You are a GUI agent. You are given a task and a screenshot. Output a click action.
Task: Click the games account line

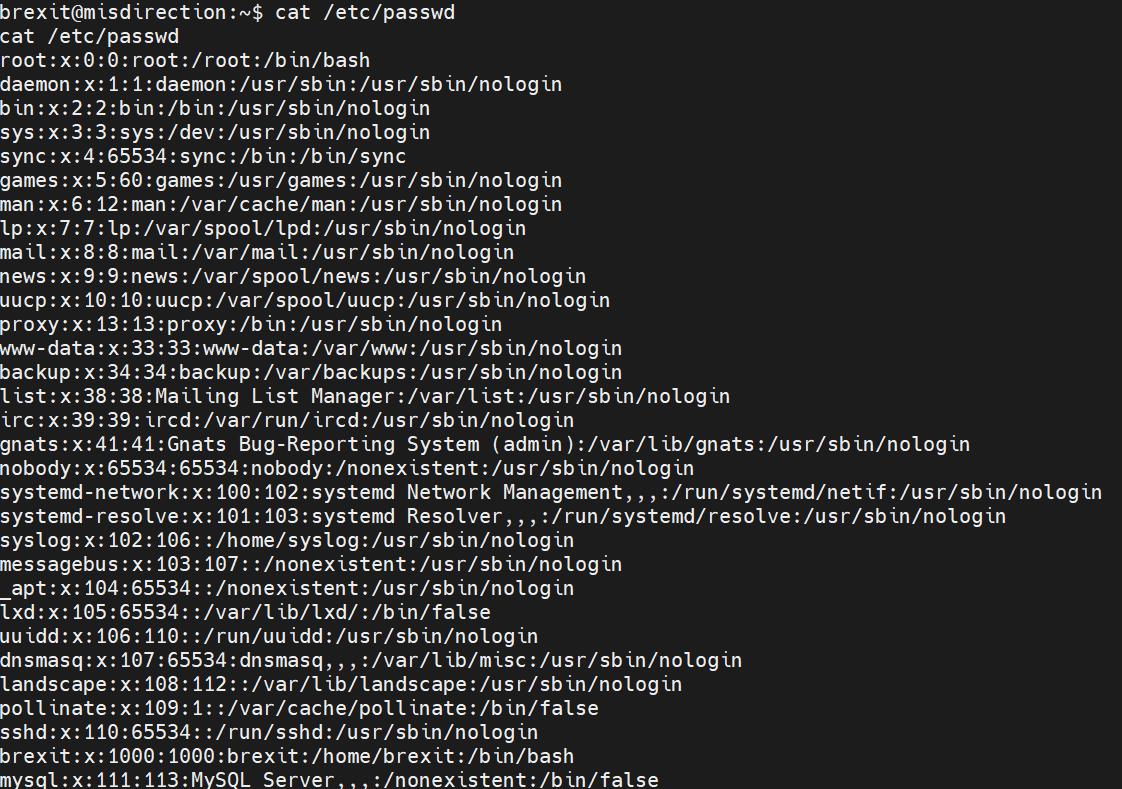point(281,180)
